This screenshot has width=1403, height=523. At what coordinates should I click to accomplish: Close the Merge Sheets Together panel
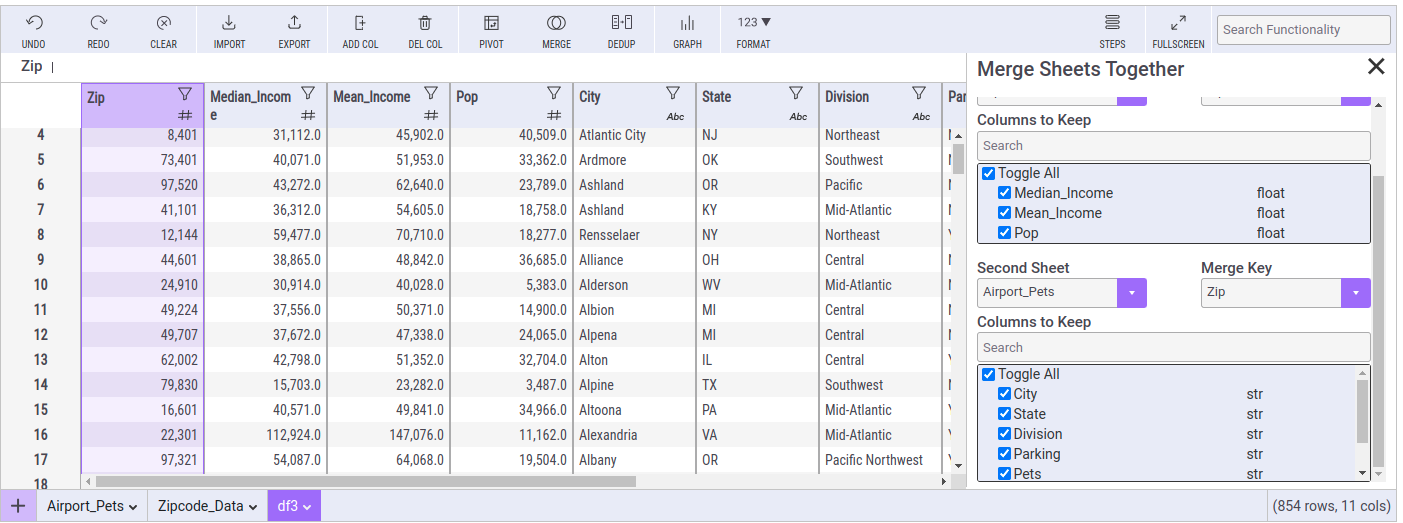1376,67
